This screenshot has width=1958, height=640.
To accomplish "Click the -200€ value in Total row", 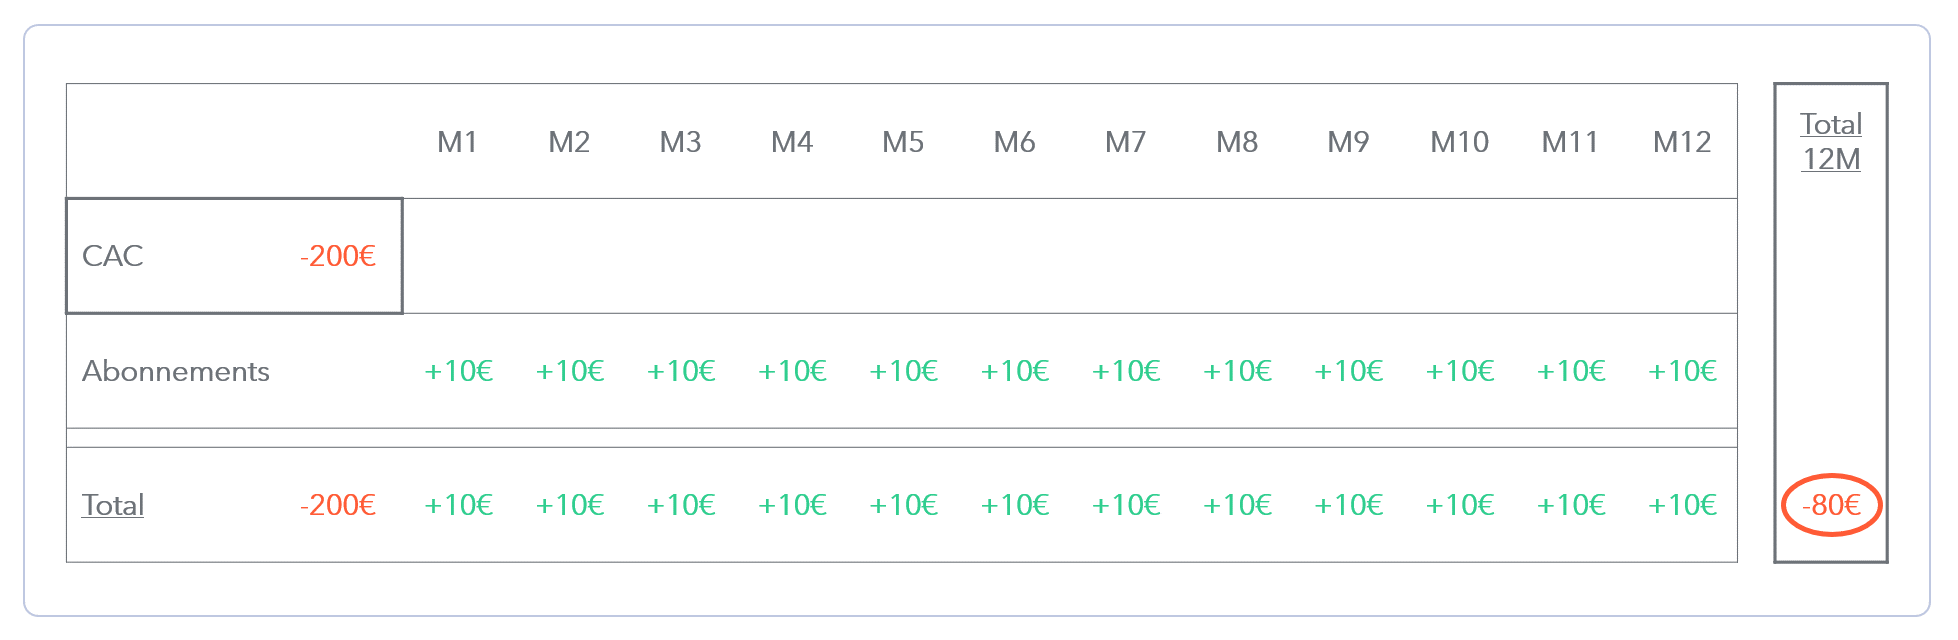I will coord(338,505).
